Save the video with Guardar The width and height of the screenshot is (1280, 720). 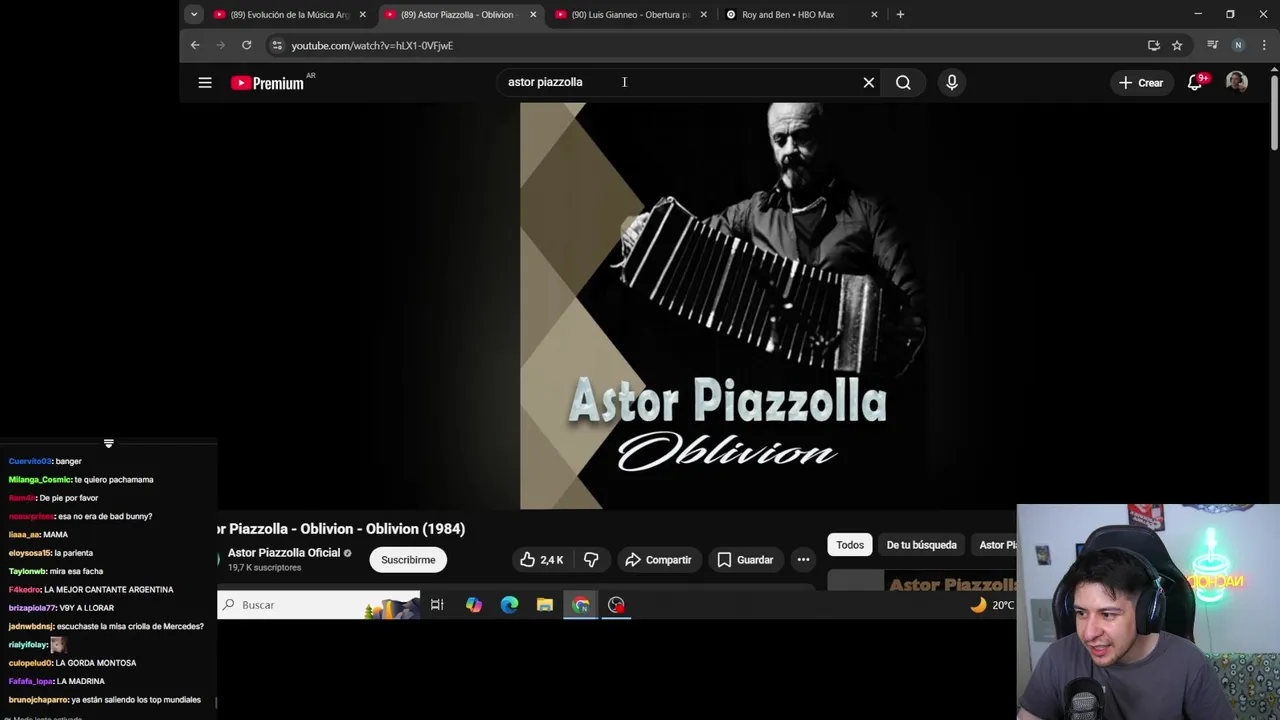745,560
